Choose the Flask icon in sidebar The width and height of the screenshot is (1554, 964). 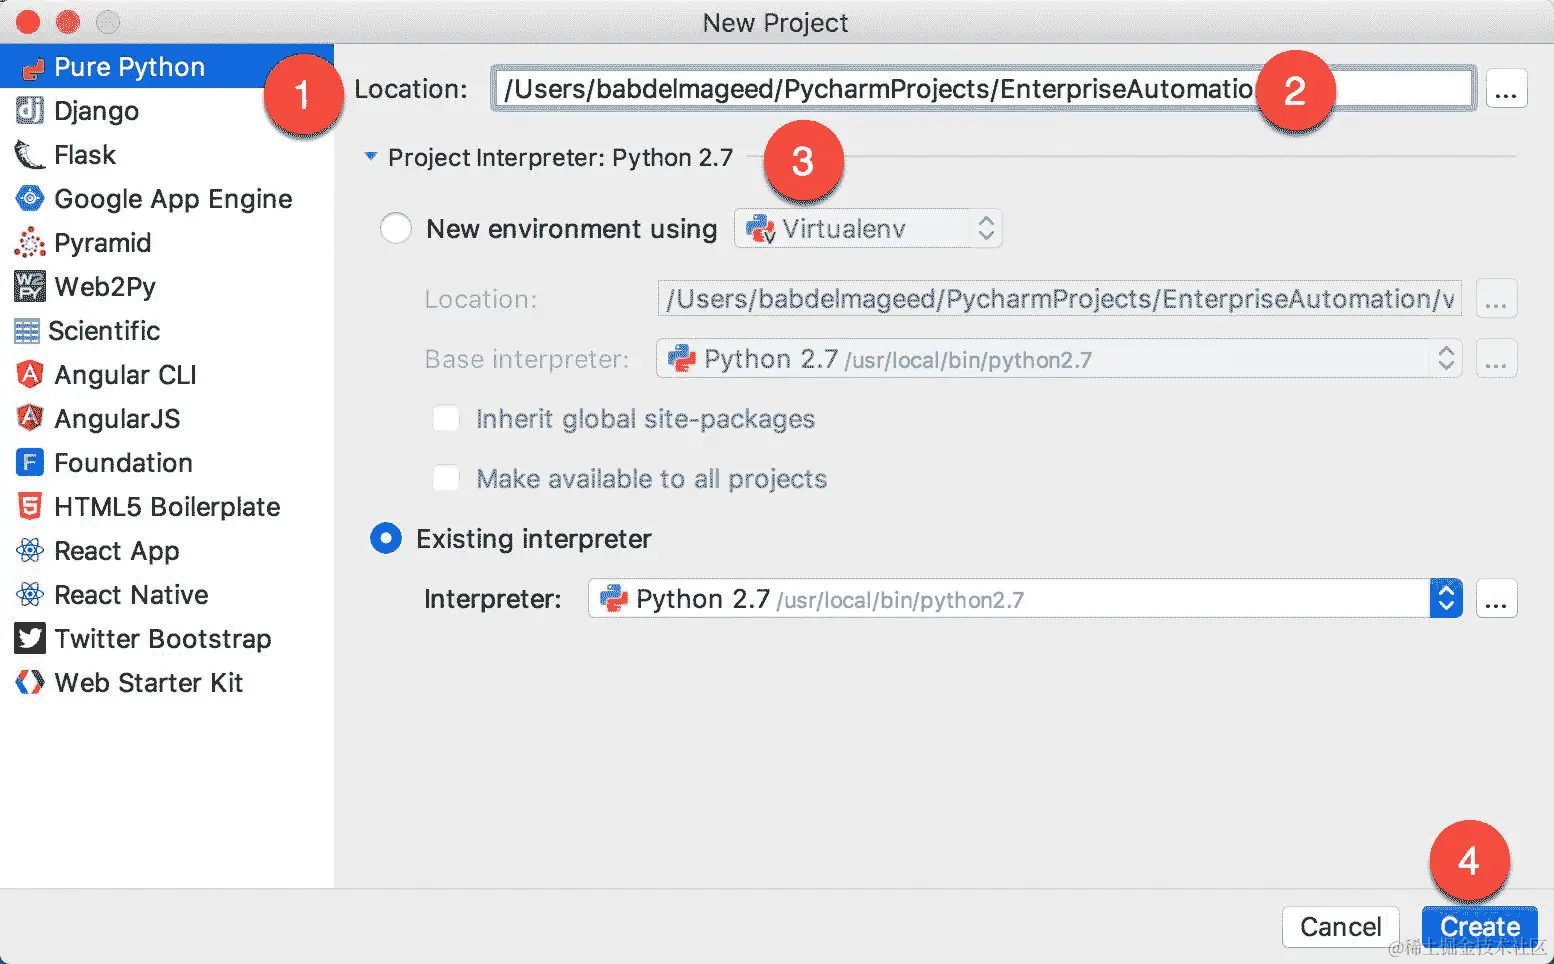click(x=30, y=154)
